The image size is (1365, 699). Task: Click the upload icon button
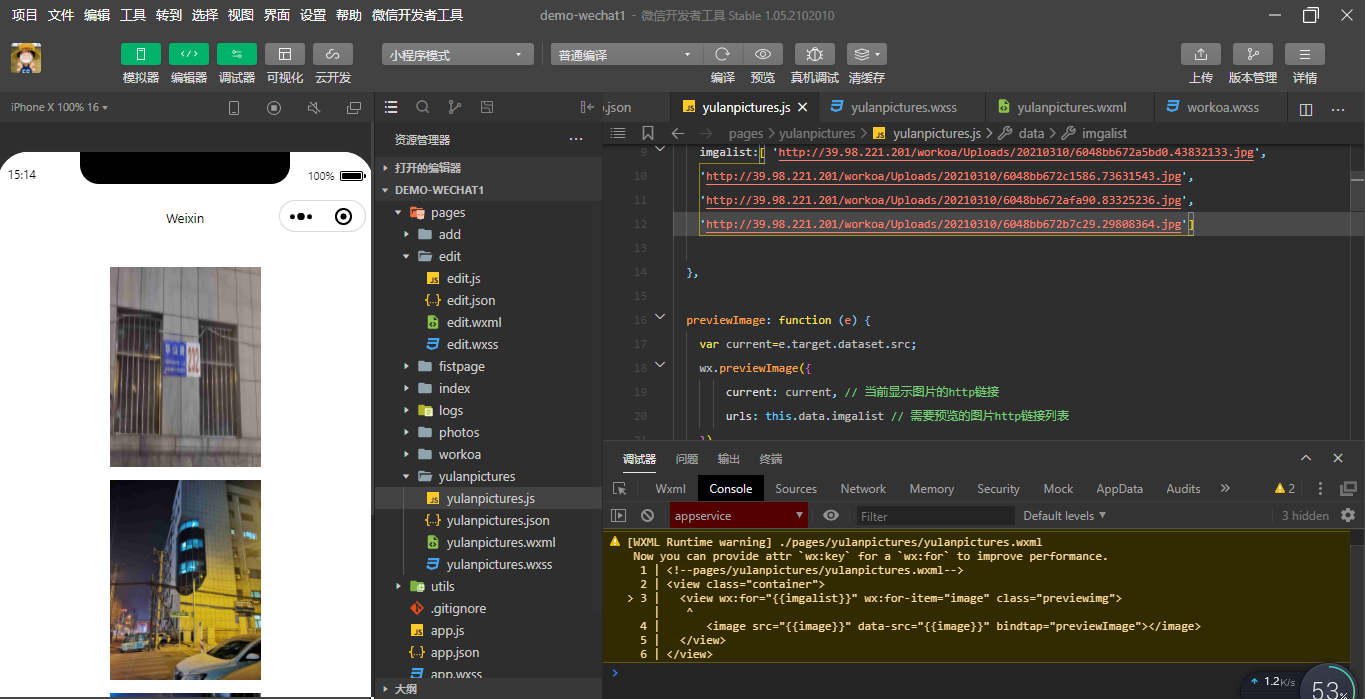(1200, 54)
